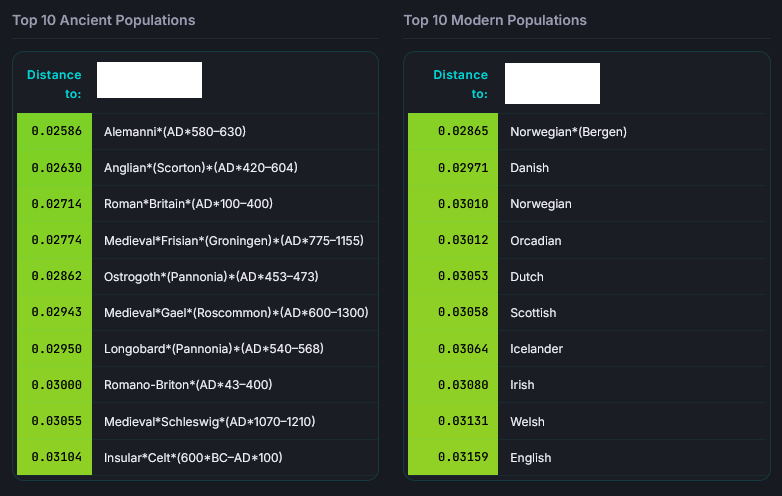Click distance value 0.02971
782x496 pixels.
pos(463,167)
